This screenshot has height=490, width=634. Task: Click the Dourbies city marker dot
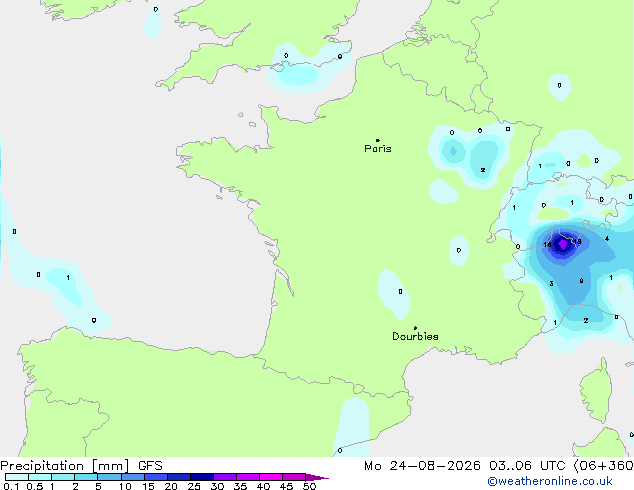pyautogui.click(x=415, y=328)
